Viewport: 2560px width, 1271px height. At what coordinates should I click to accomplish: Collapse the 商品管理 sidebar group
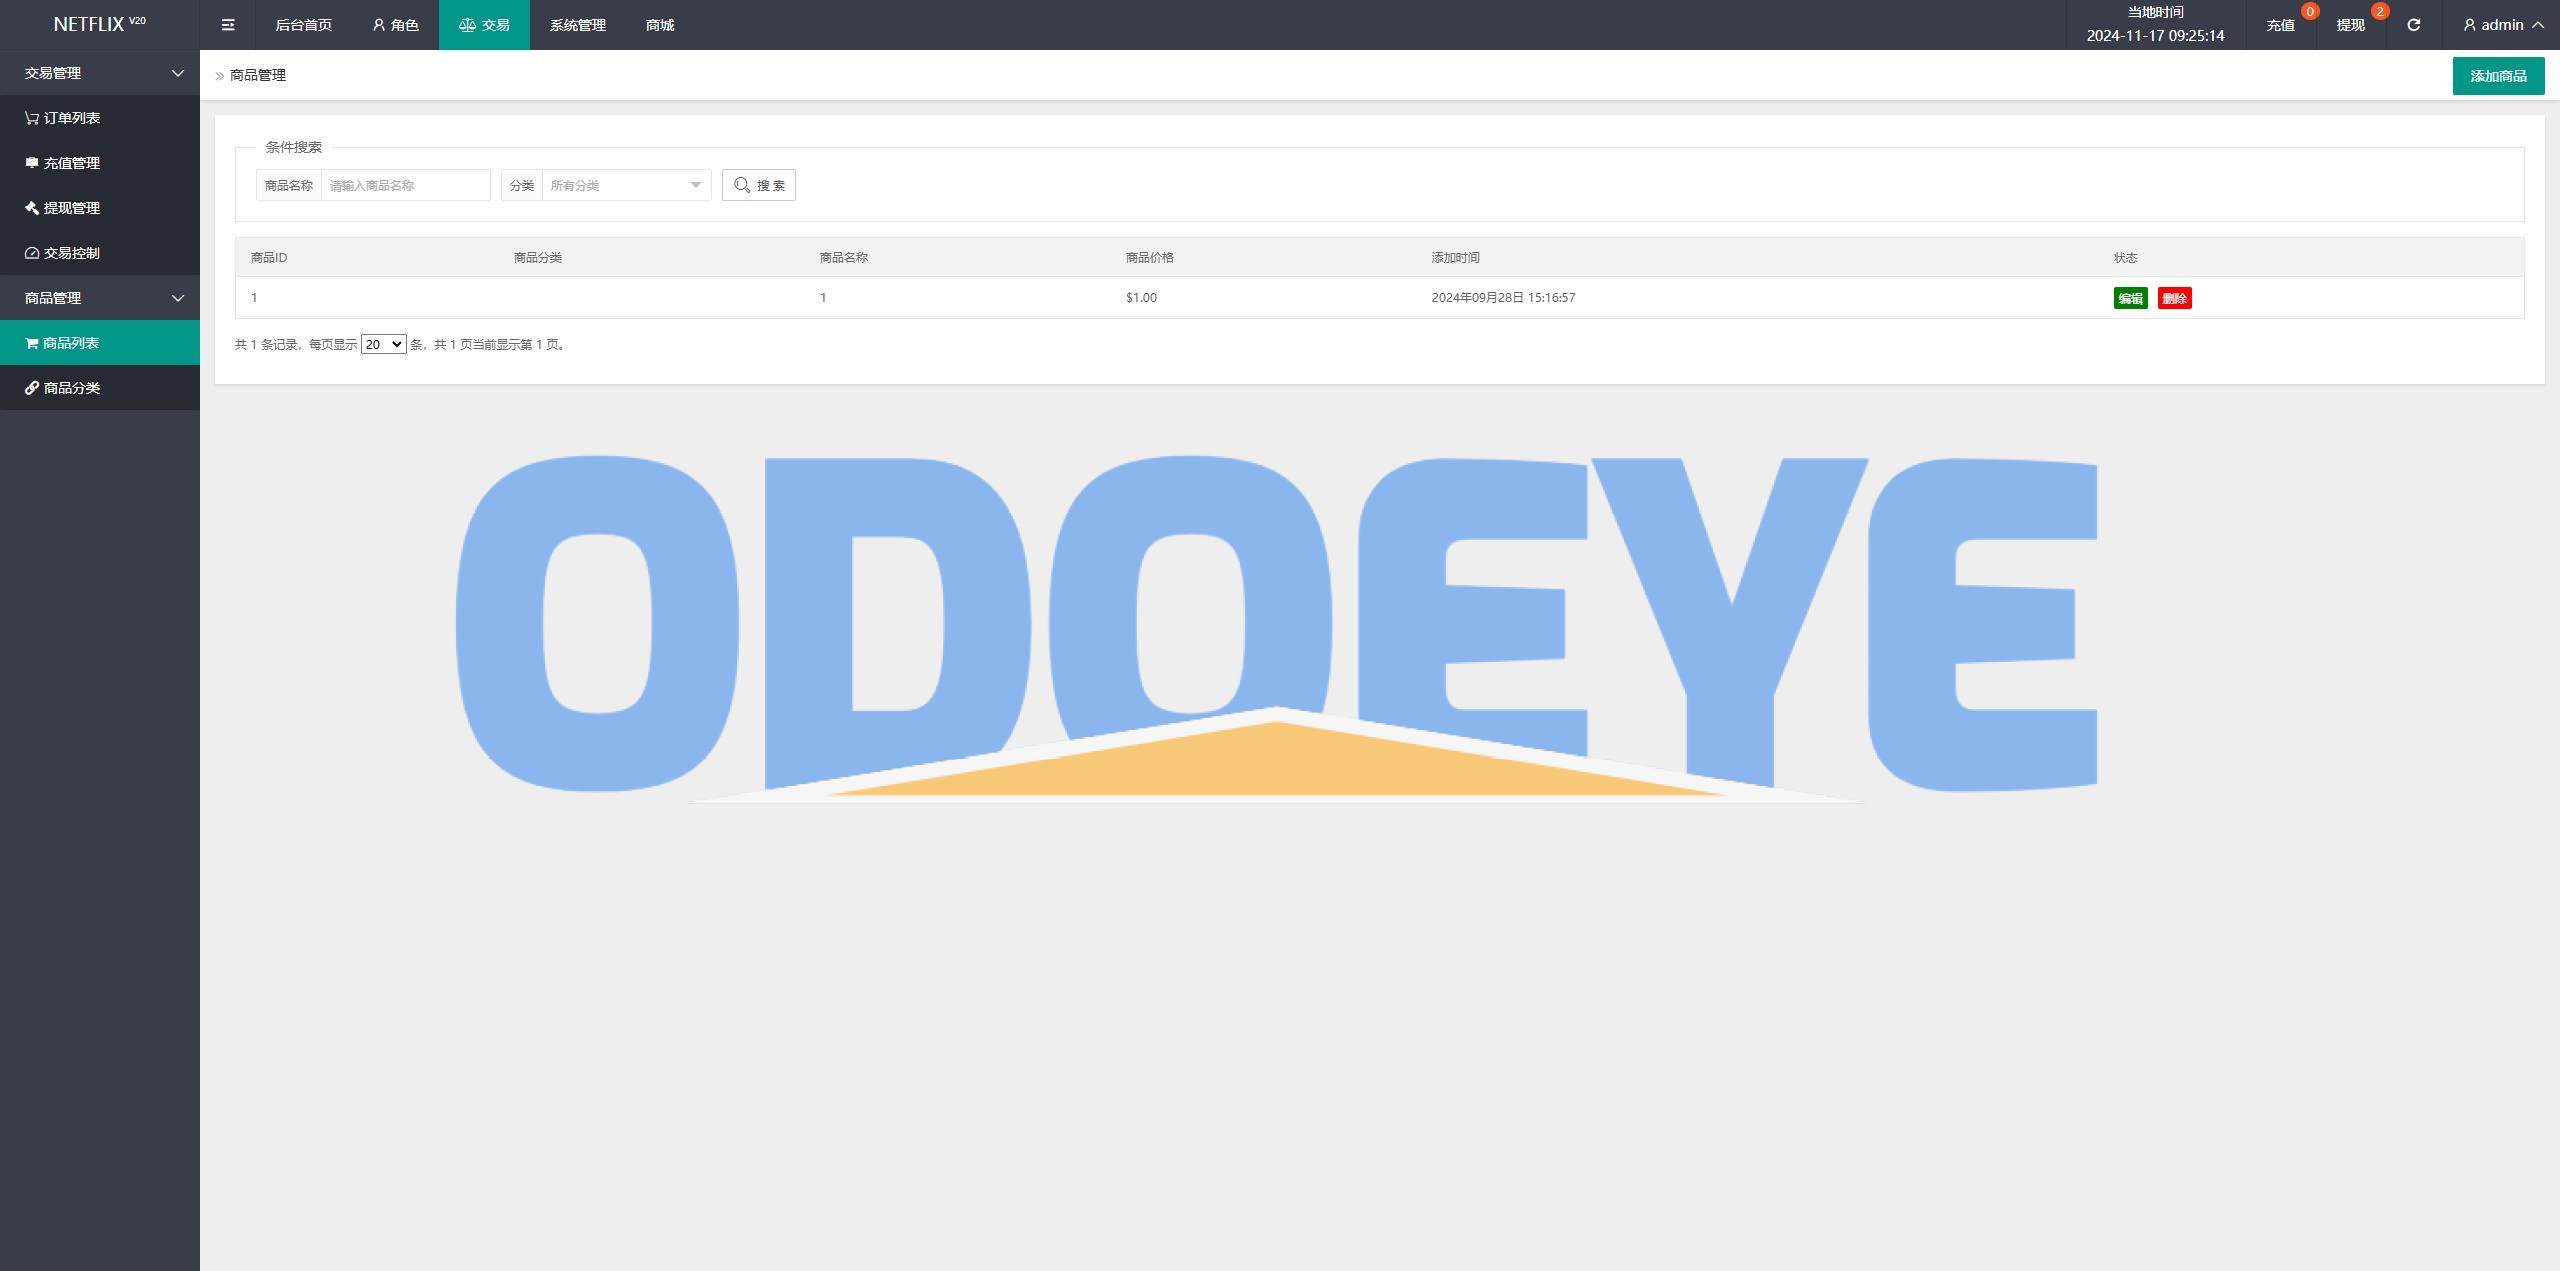[100, 298]
